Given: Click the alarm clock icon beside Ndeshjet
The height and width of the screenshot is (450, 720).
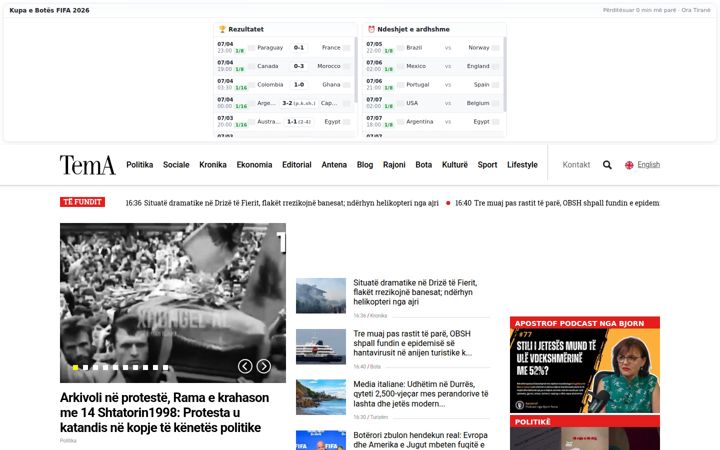Looking at the screenshot, I should [371, 29].
